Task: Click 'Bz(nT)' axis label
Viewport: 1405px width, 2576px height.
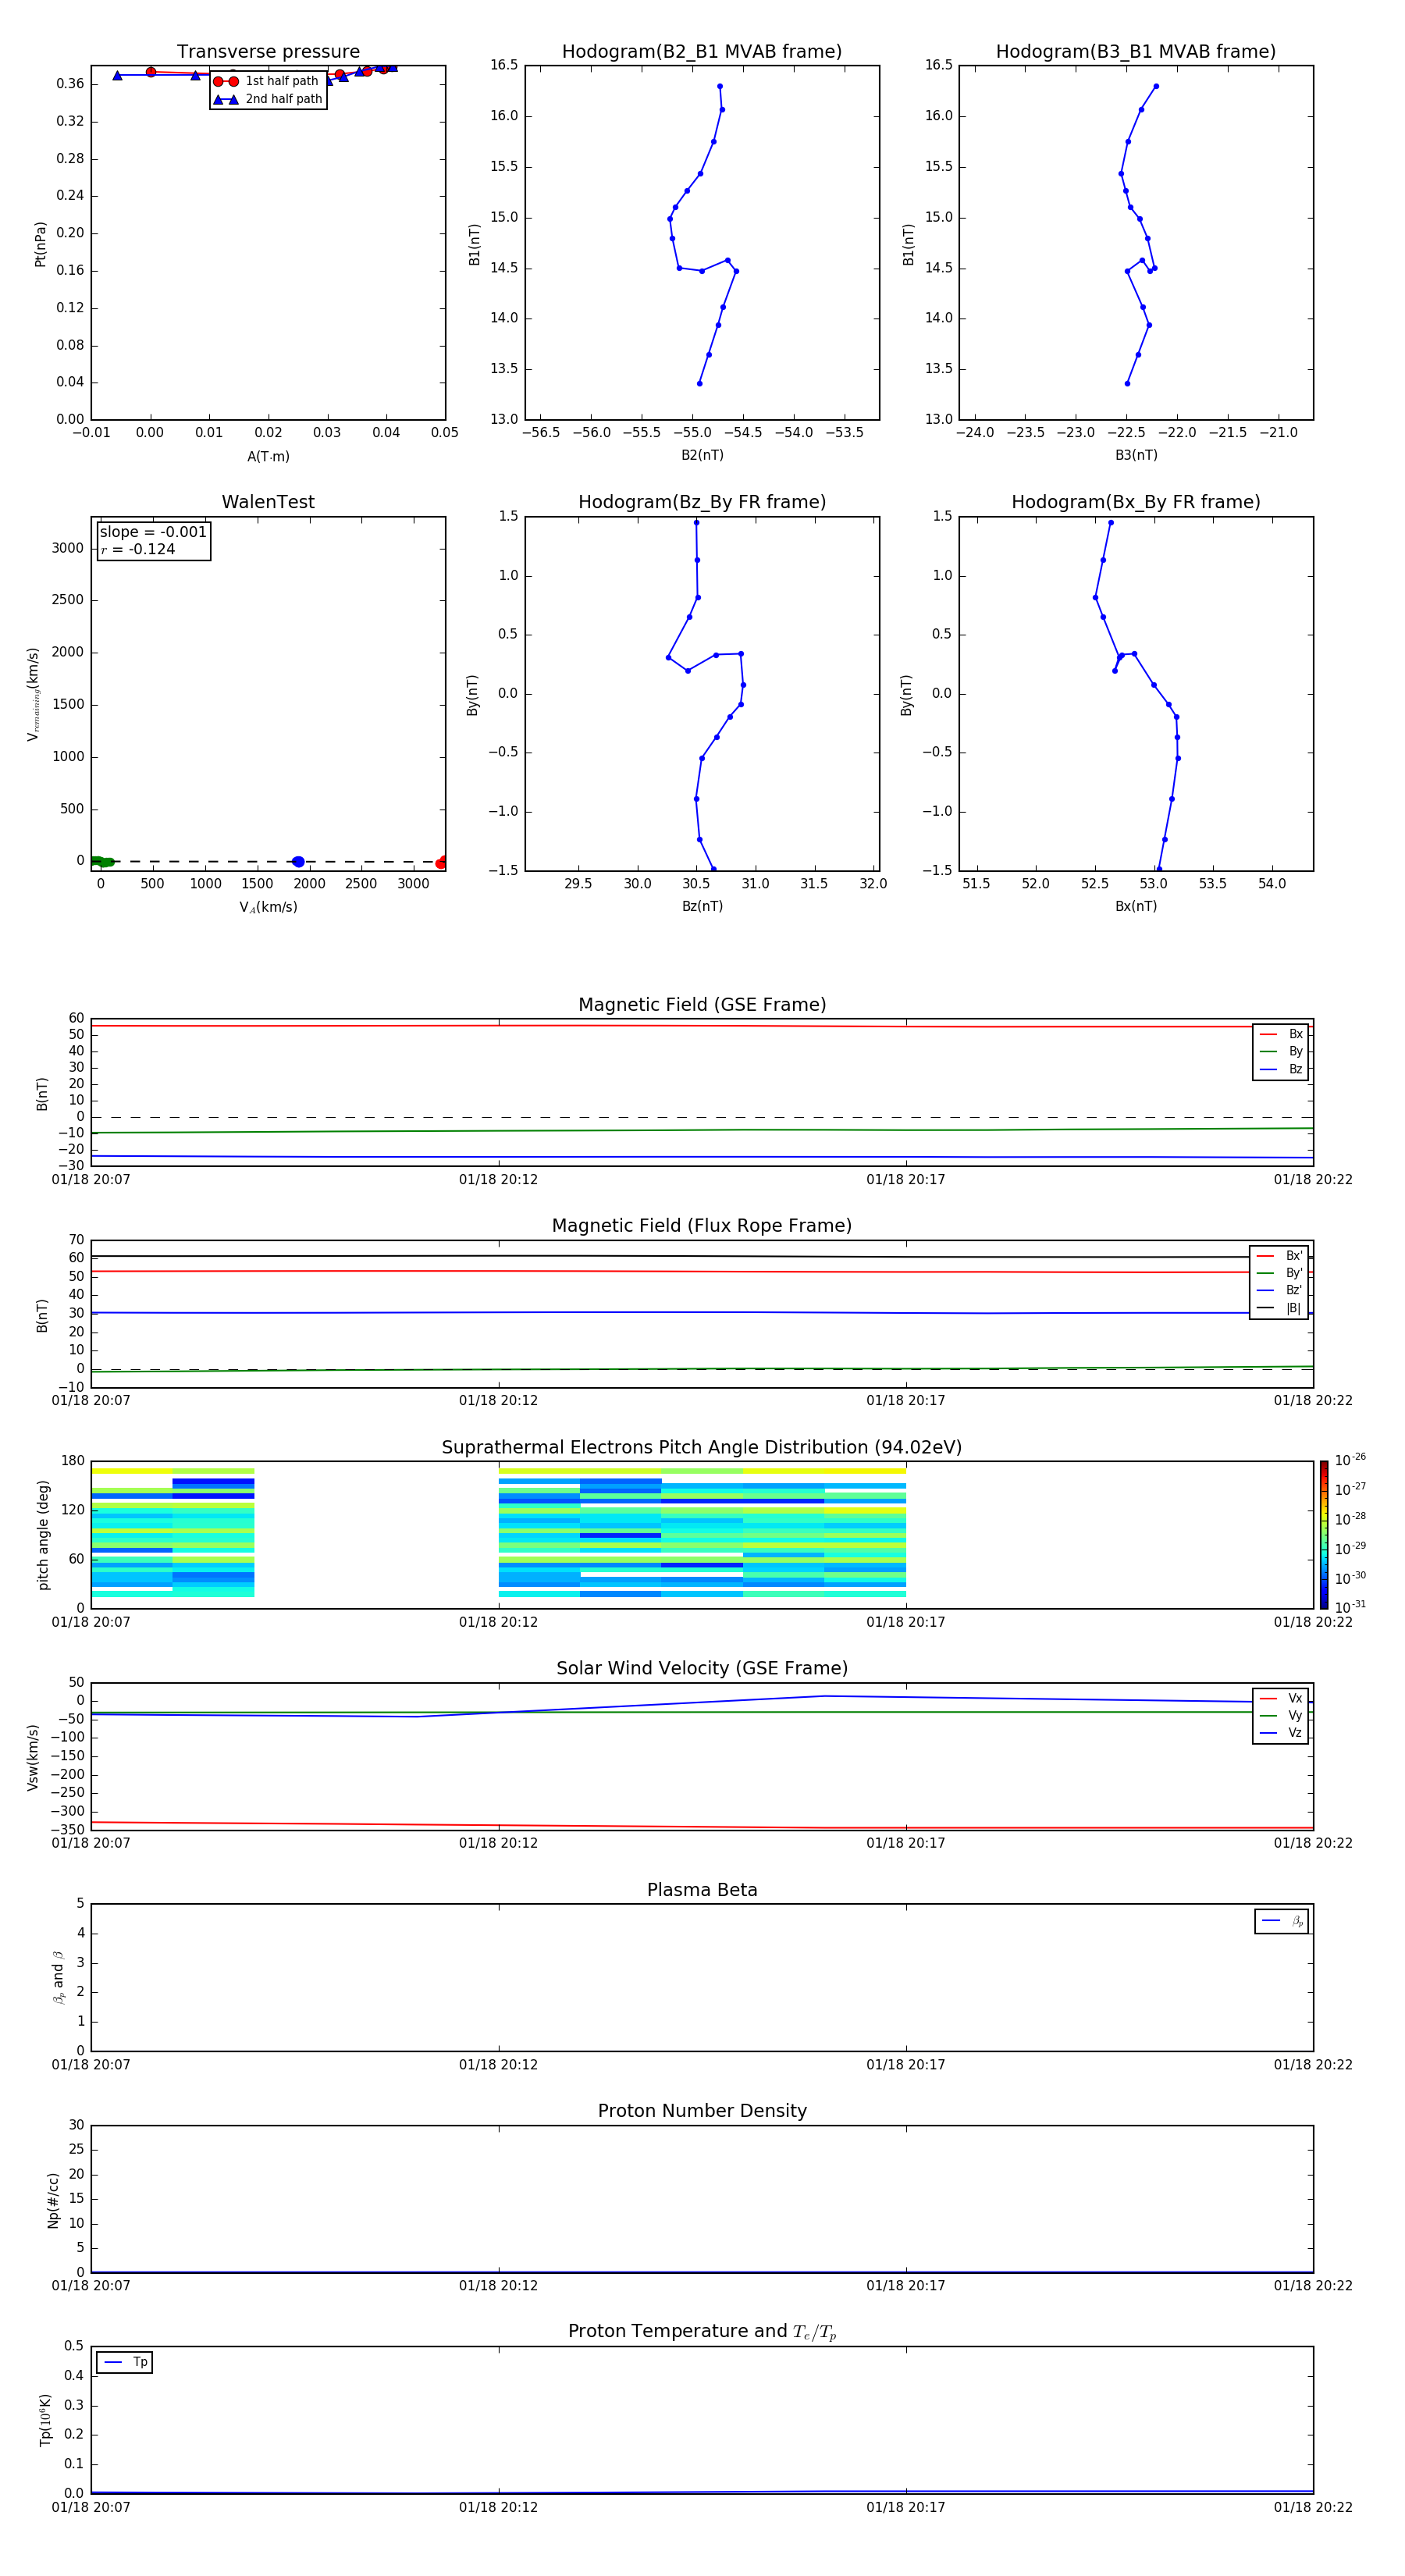Action: [x=702, y=906]
